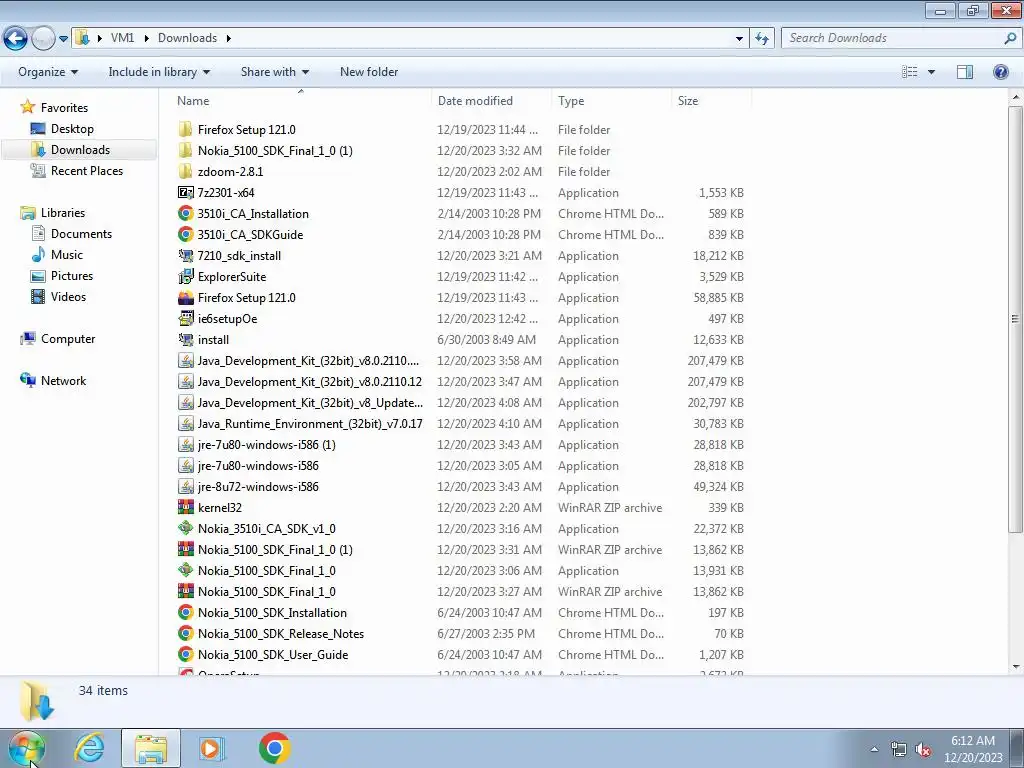
Task: Select the Firefox Setup 121.0 folder icon
Action: point(185,129)
